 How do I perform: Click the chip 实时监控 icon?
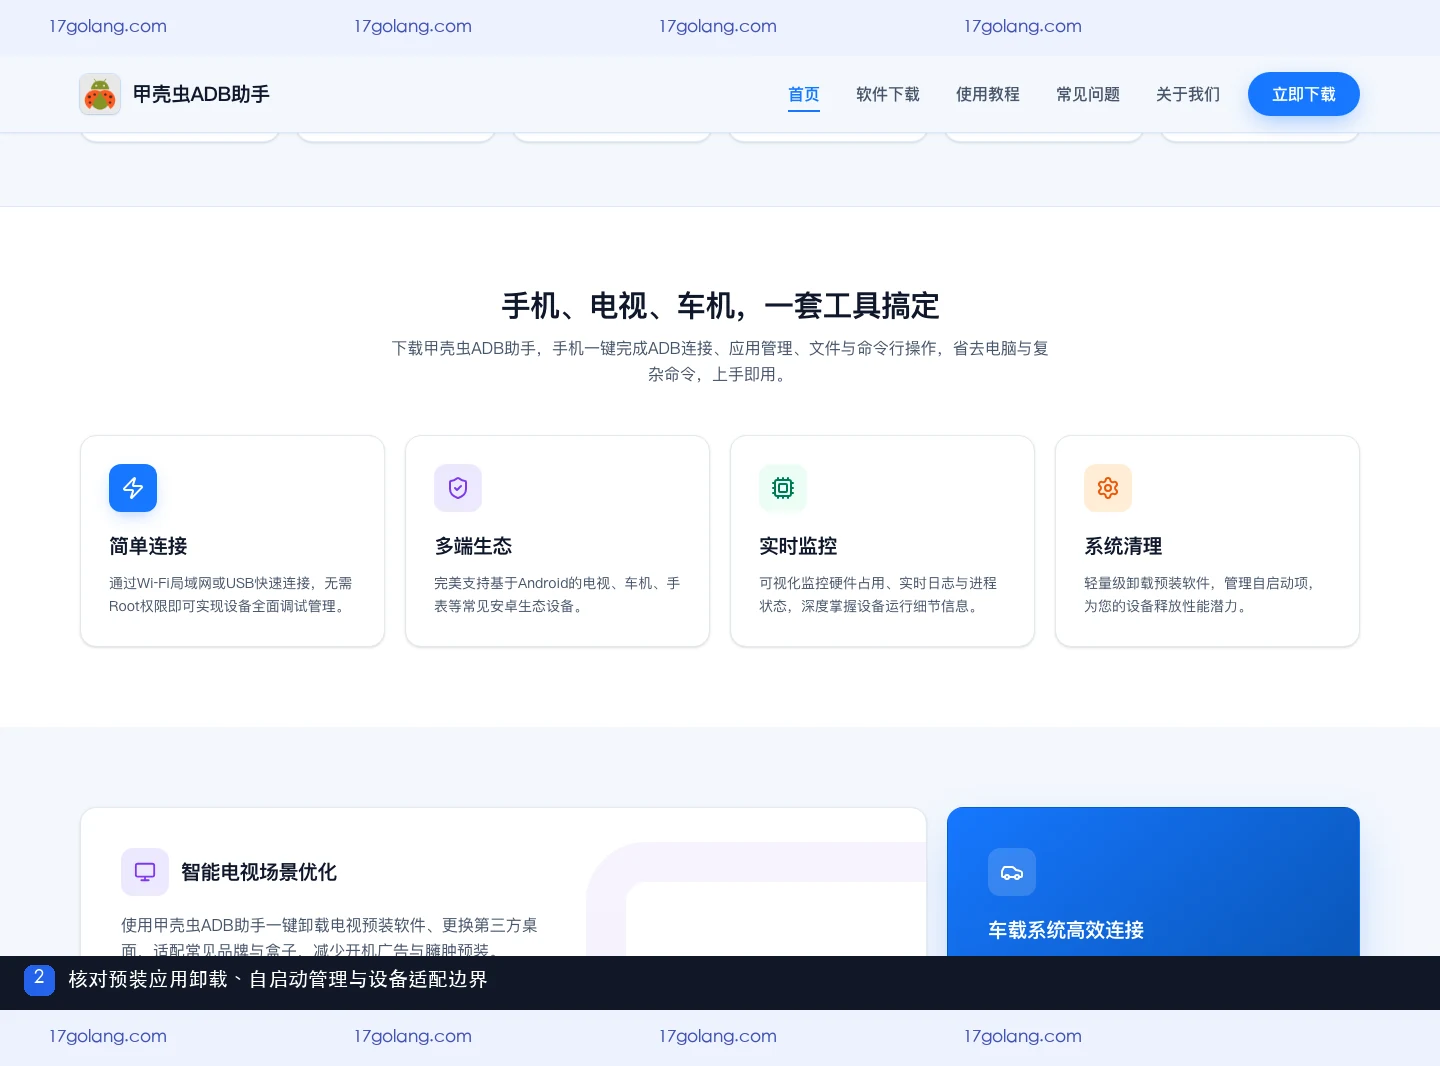783,488
